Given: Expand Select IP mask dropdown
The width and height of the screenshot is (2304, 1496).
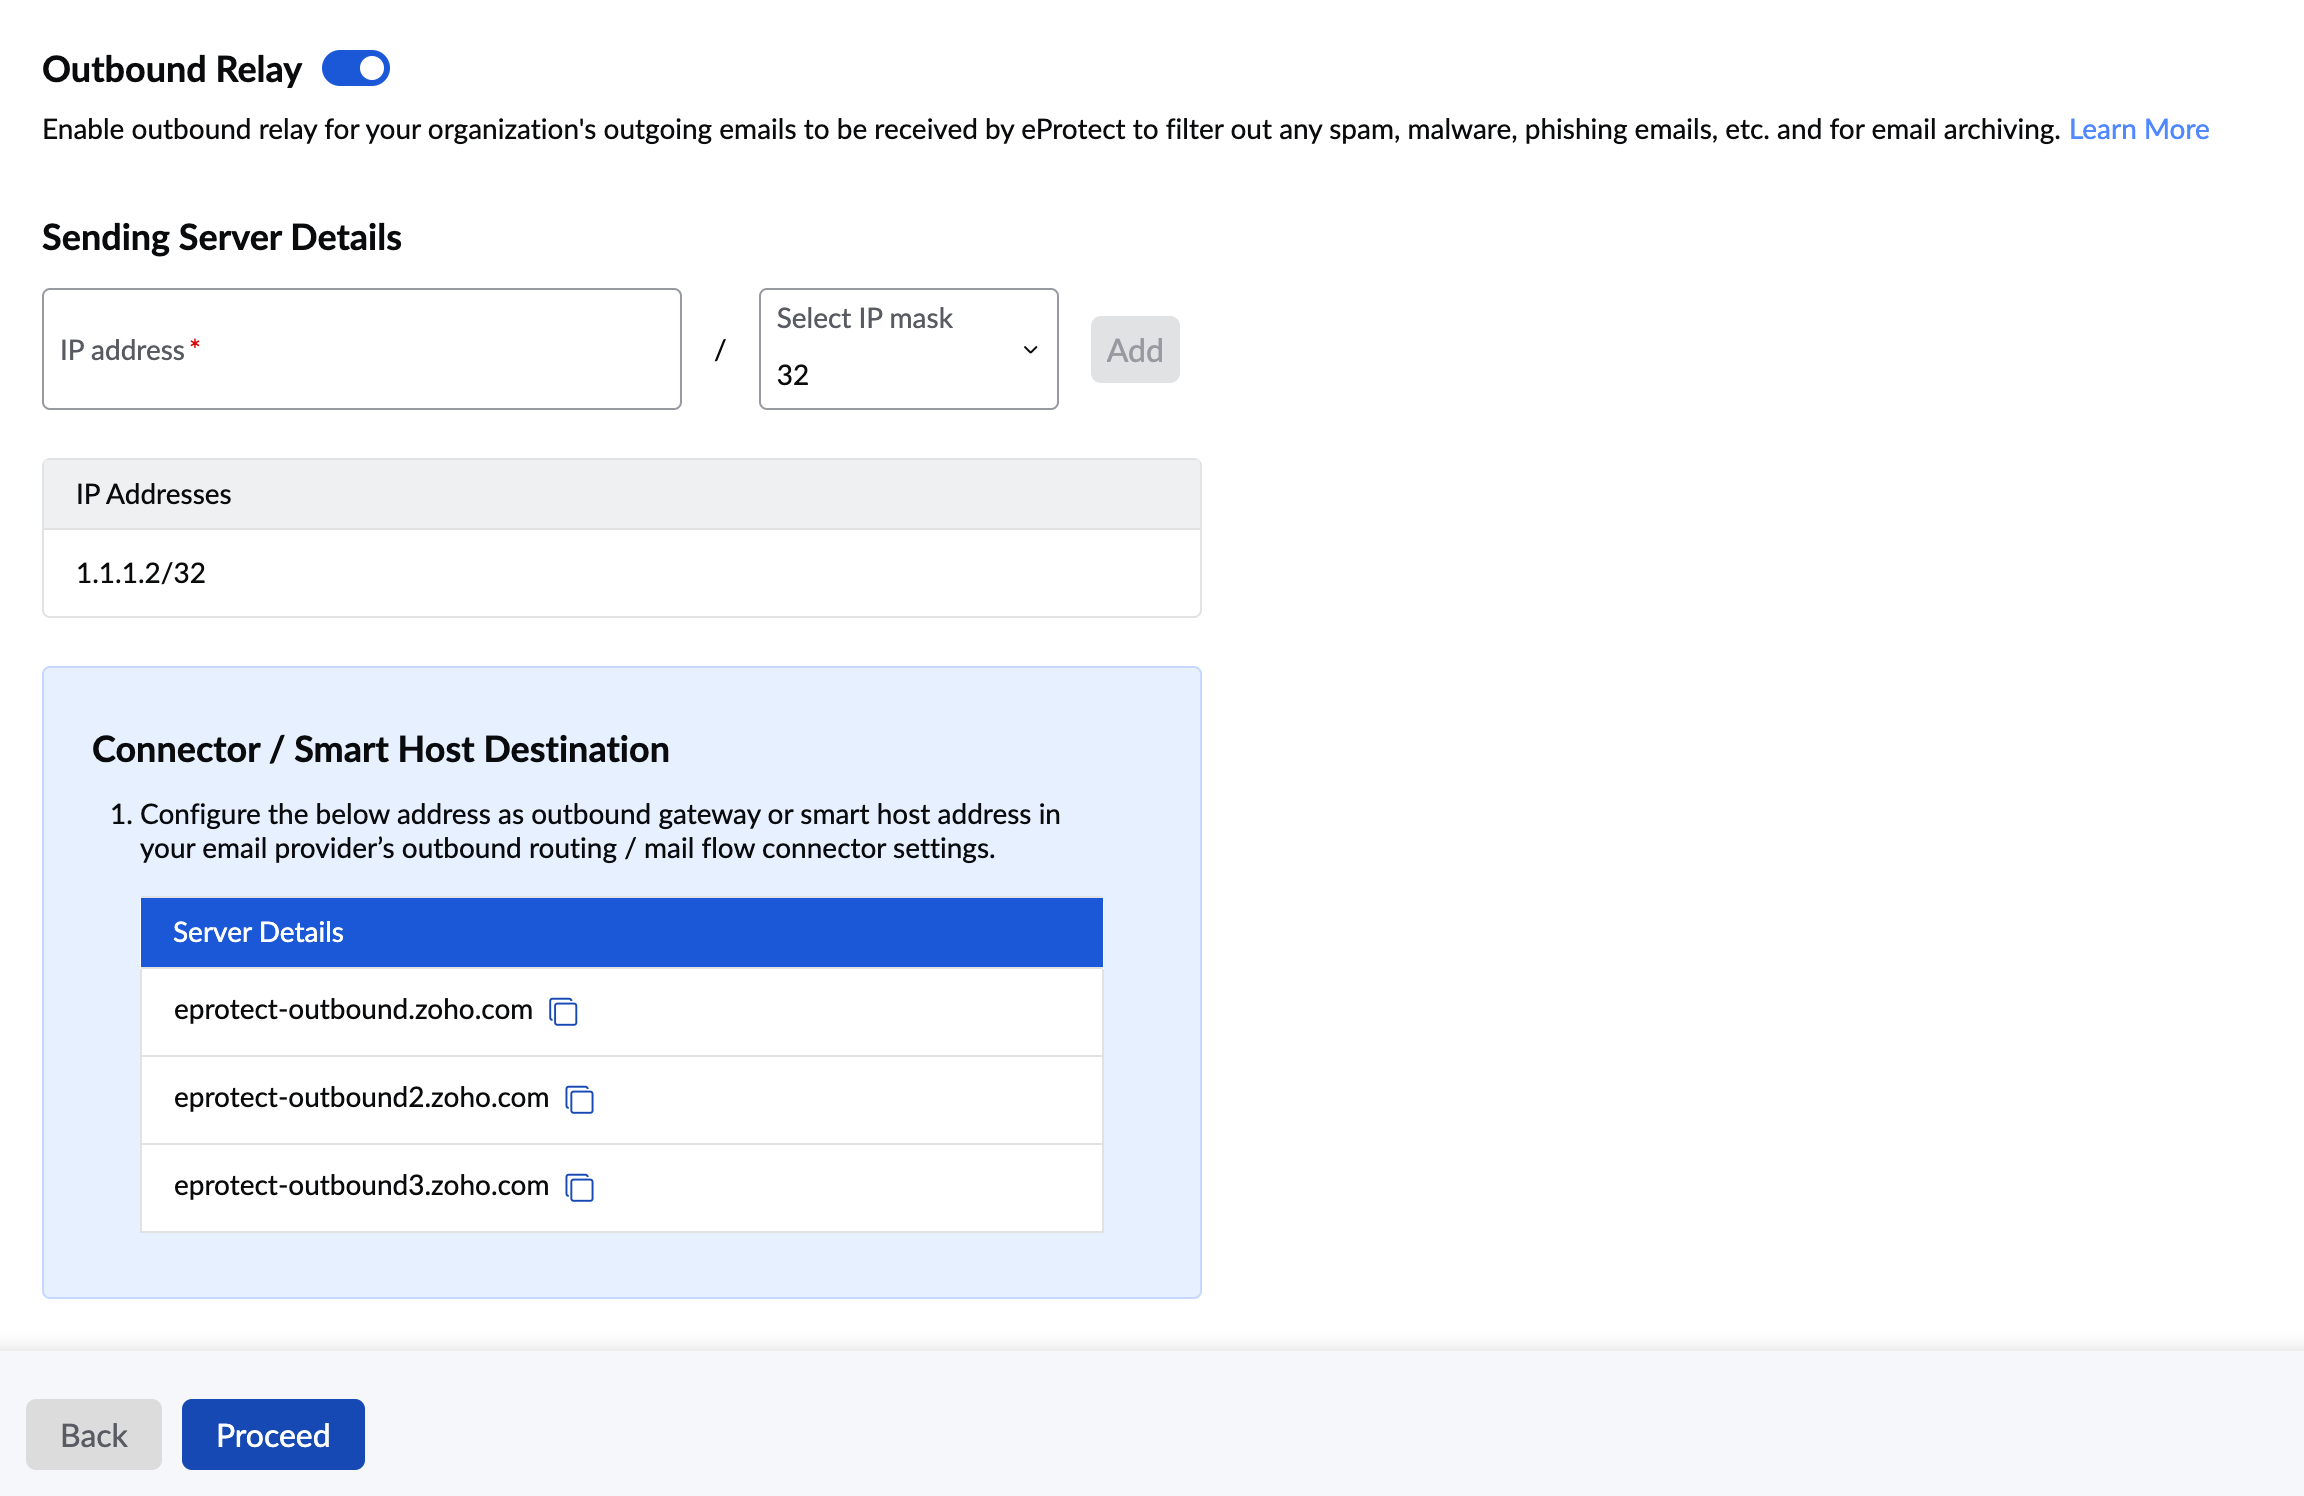Looking at the screenshot, I should (1029, 351).
